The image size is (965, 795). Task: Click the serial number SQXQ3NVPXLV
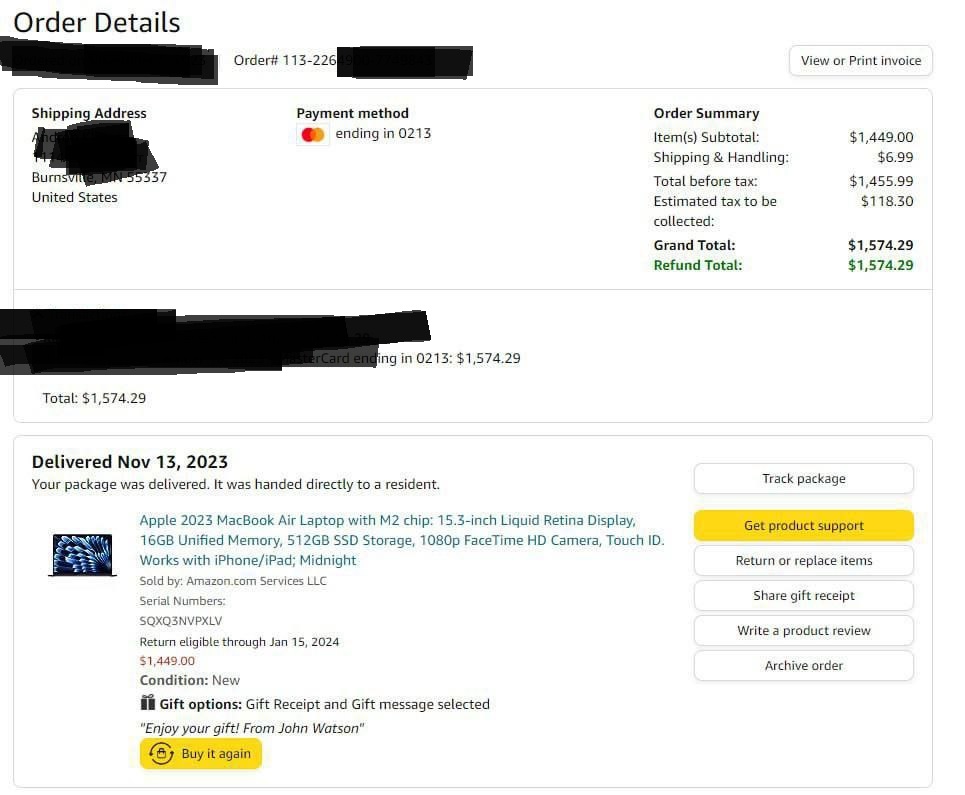pyautogui.click(x=181, y=621)
